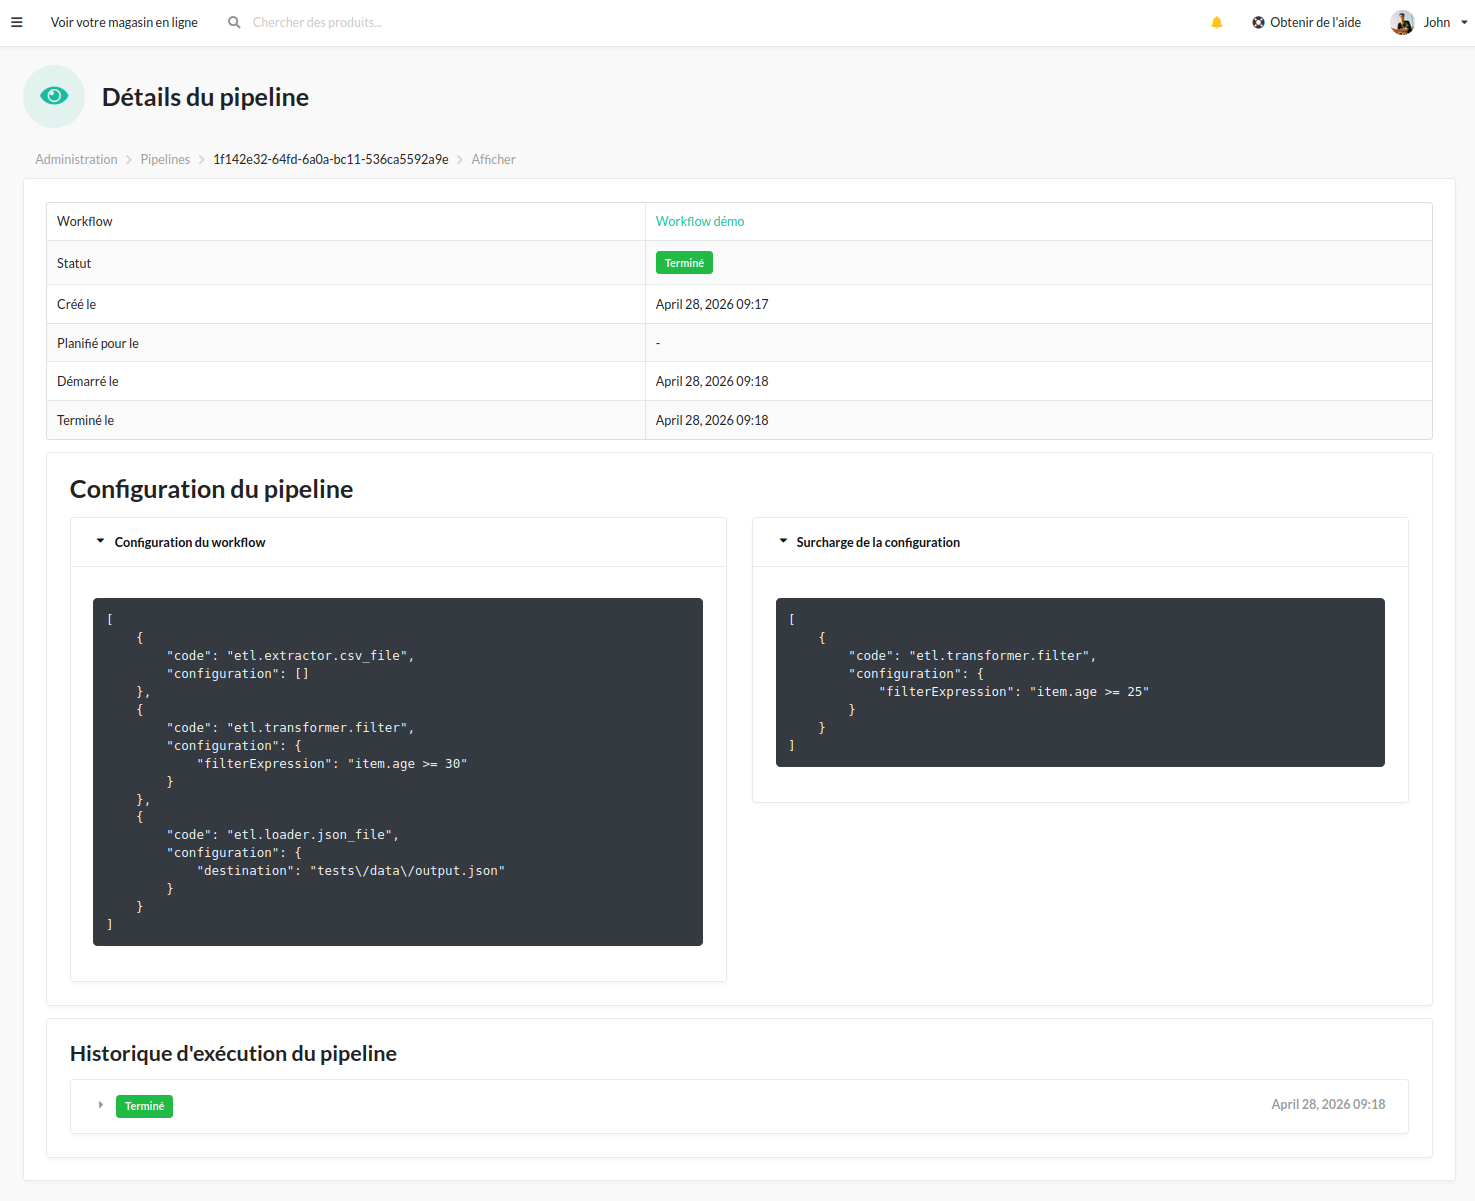
Task: Click Obtenir de l'aide link
Action: point(1315,22)
